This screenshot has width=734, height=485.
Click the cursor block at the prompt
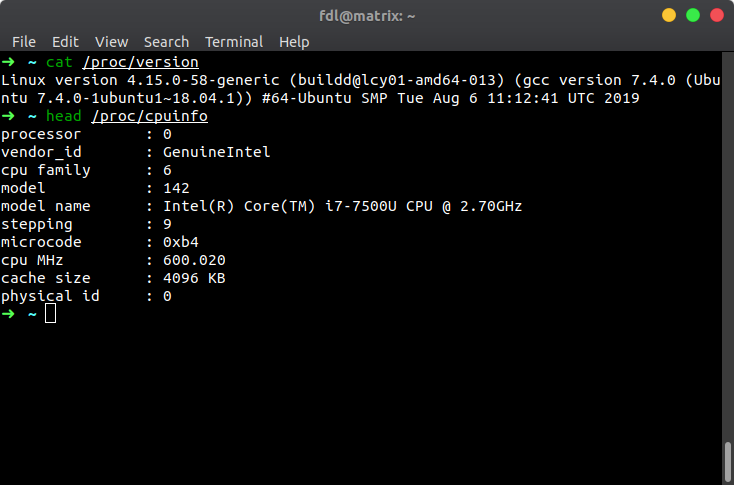point(50,313)
